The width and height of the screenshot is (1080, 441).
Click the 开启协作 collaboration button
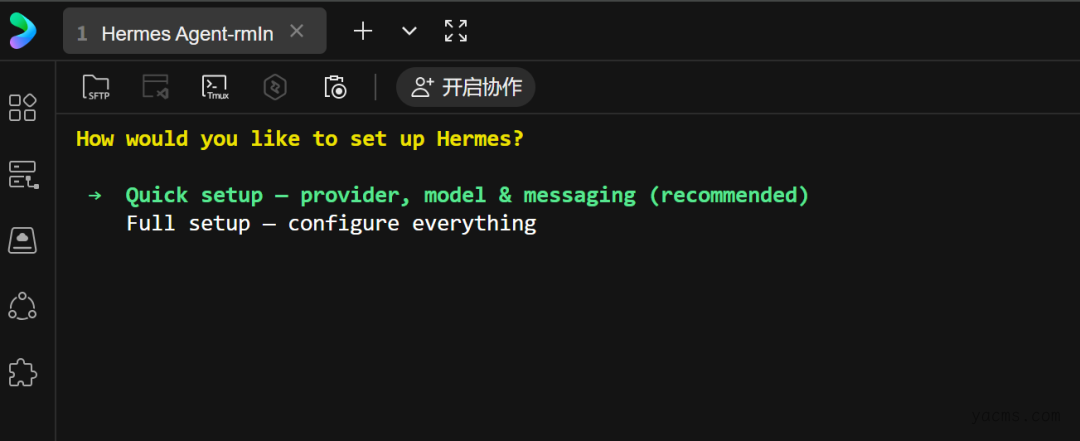(466, 87)
